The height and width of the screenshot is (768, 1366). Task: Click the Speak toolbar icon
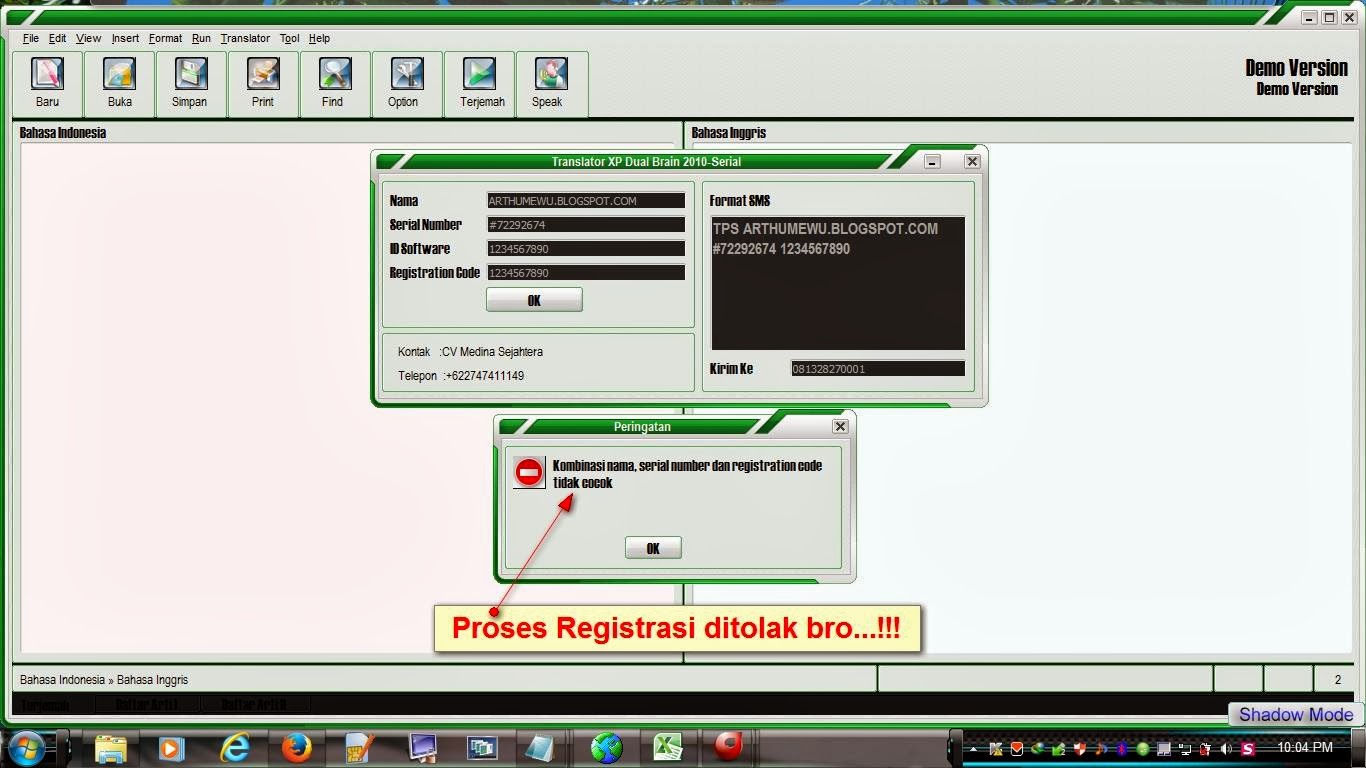coord(550,75)
